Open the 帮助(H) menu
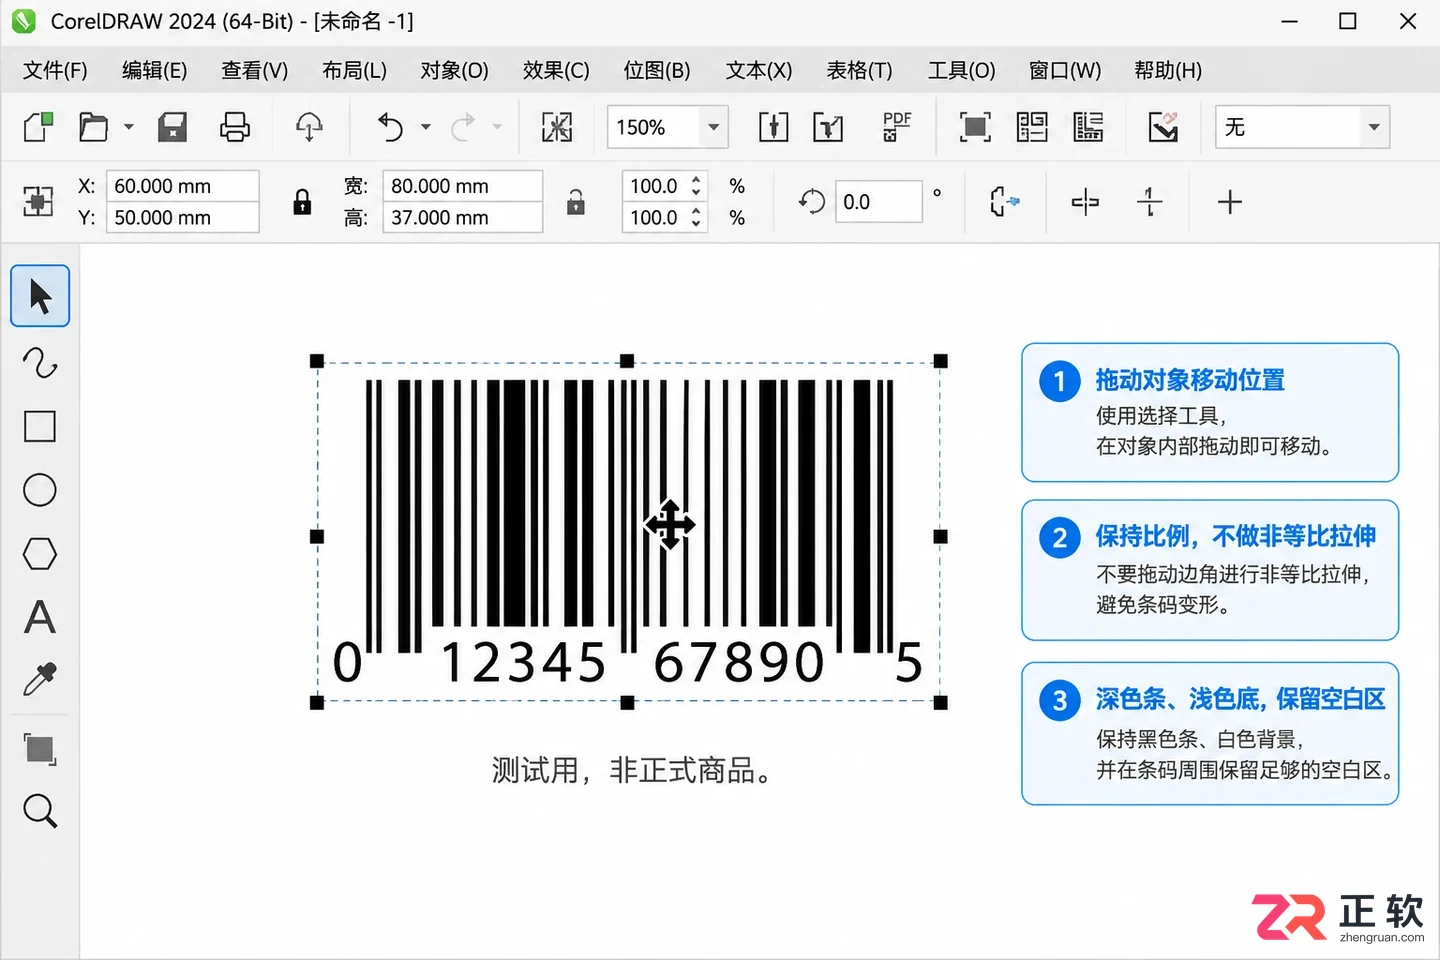1440x960 pixels. [x=1168, y=70]
